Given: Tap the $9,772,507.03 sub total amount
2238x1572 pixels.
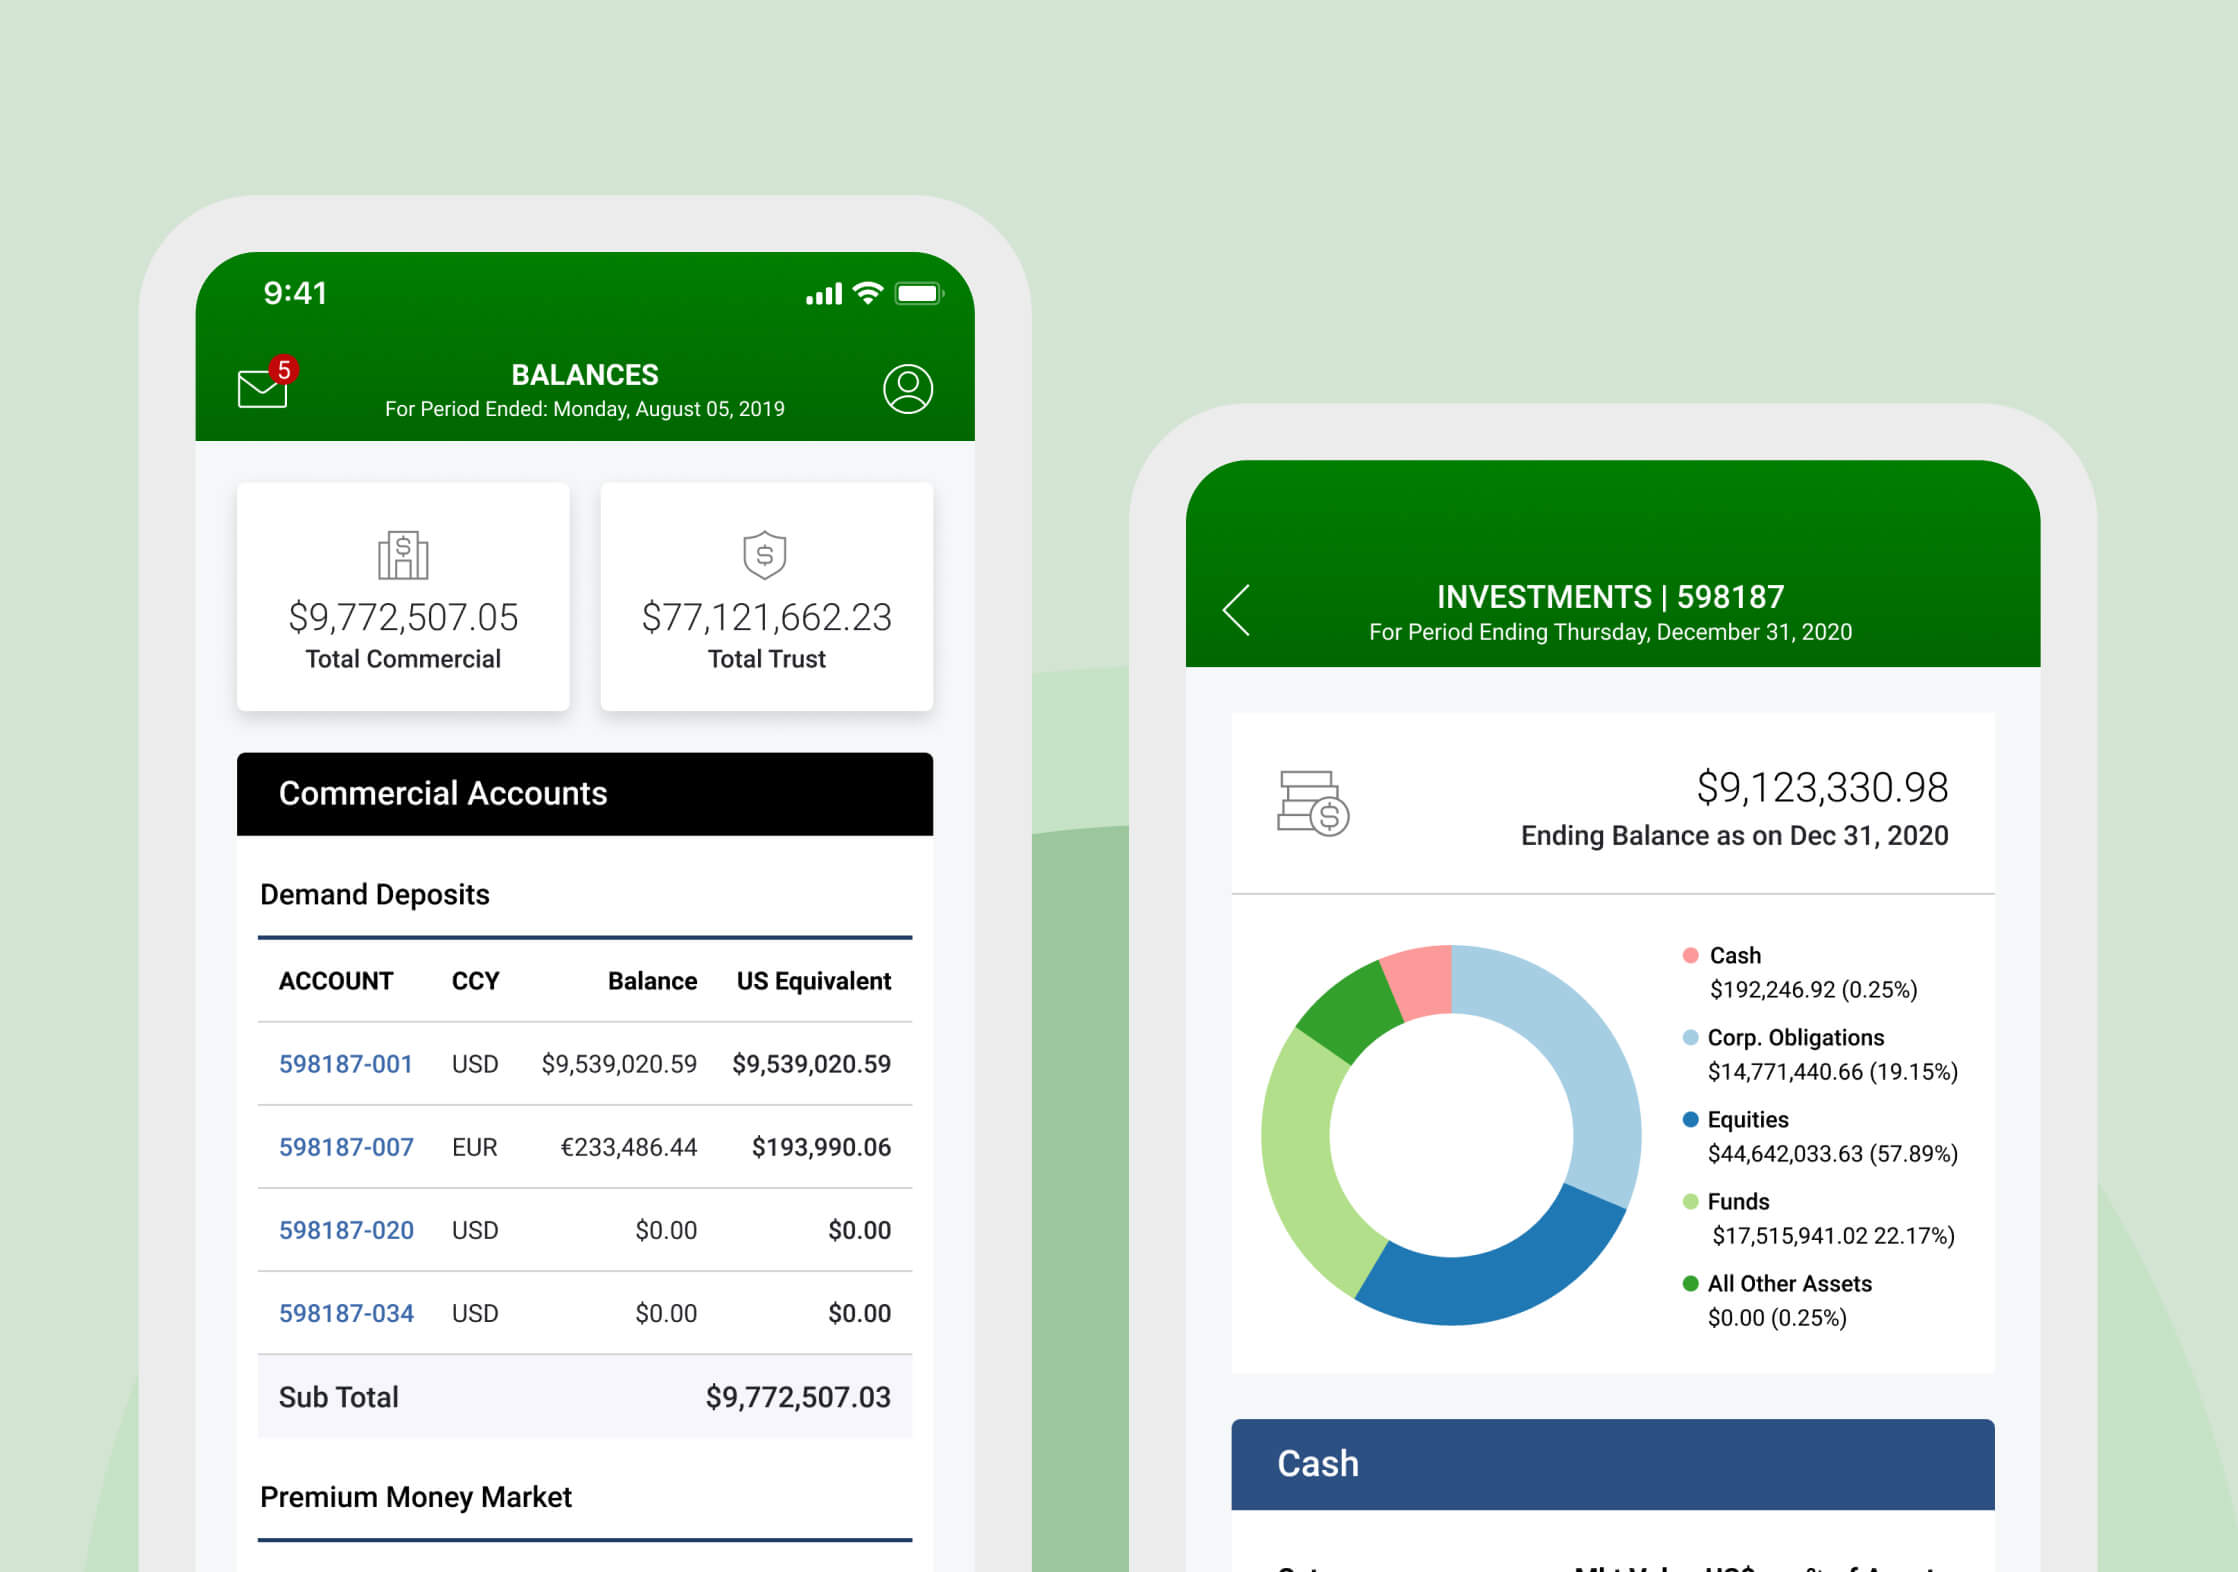Looking at the screenshot, I should pyautogui.click(x=798, y=1397).
